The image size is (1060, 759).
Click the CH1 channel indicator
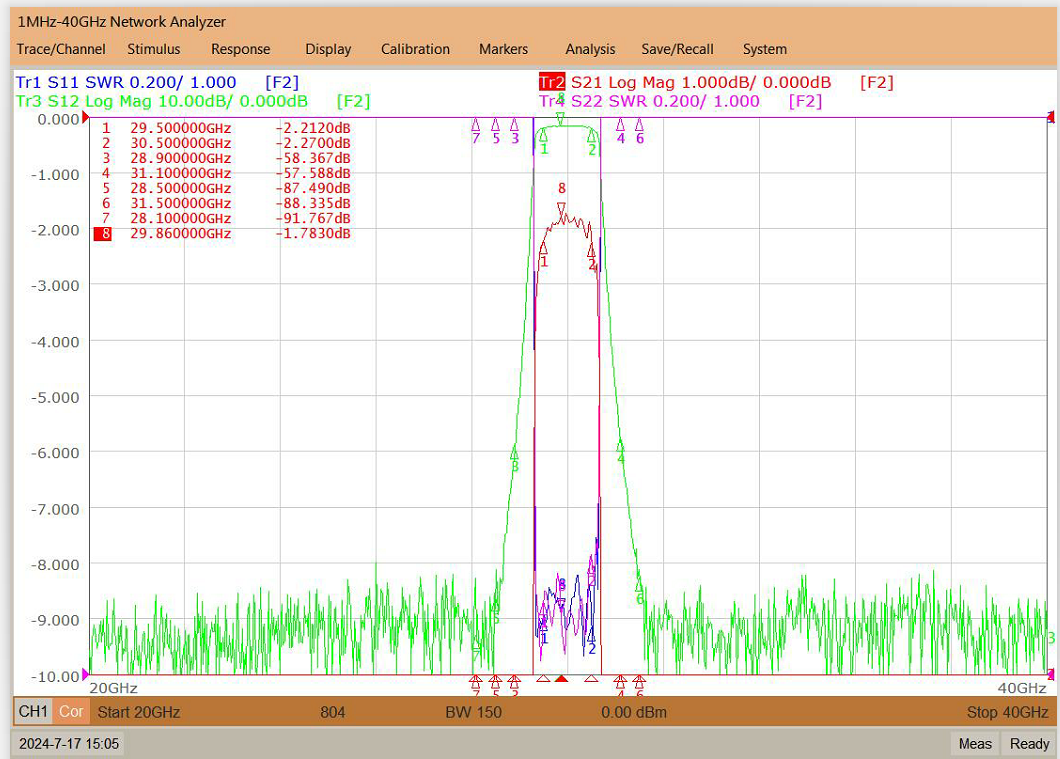click(x=33, y=712)
